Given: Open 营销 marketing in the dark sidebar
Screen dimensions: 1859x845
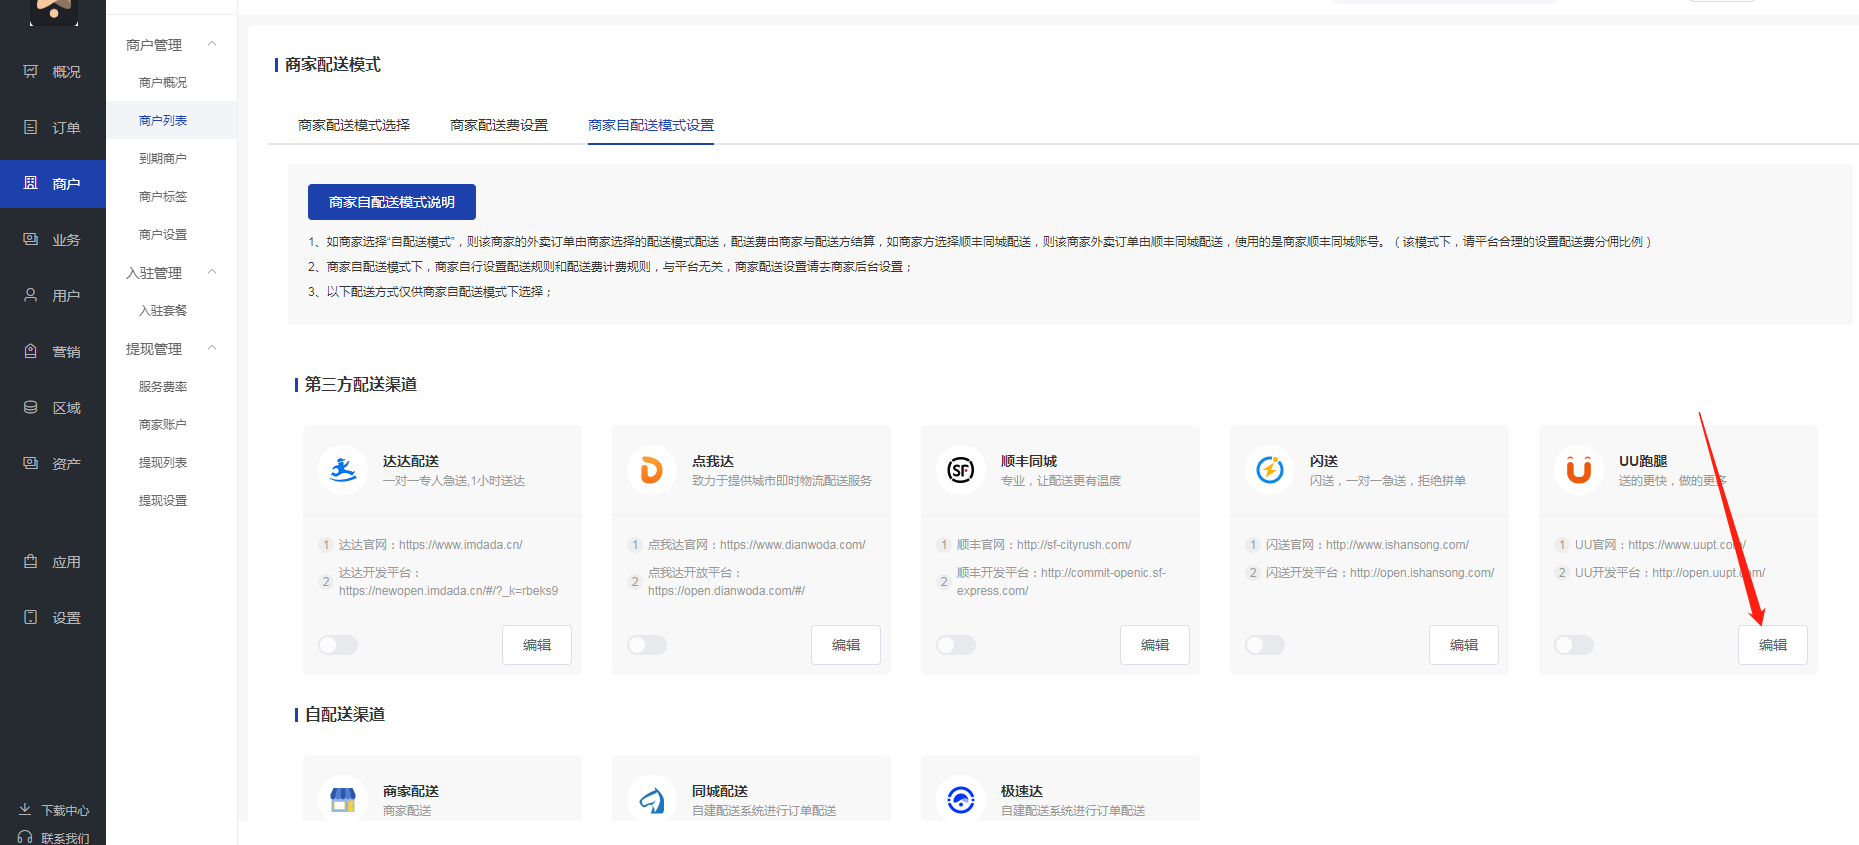Looking at the screenshot, I should 52,352.
